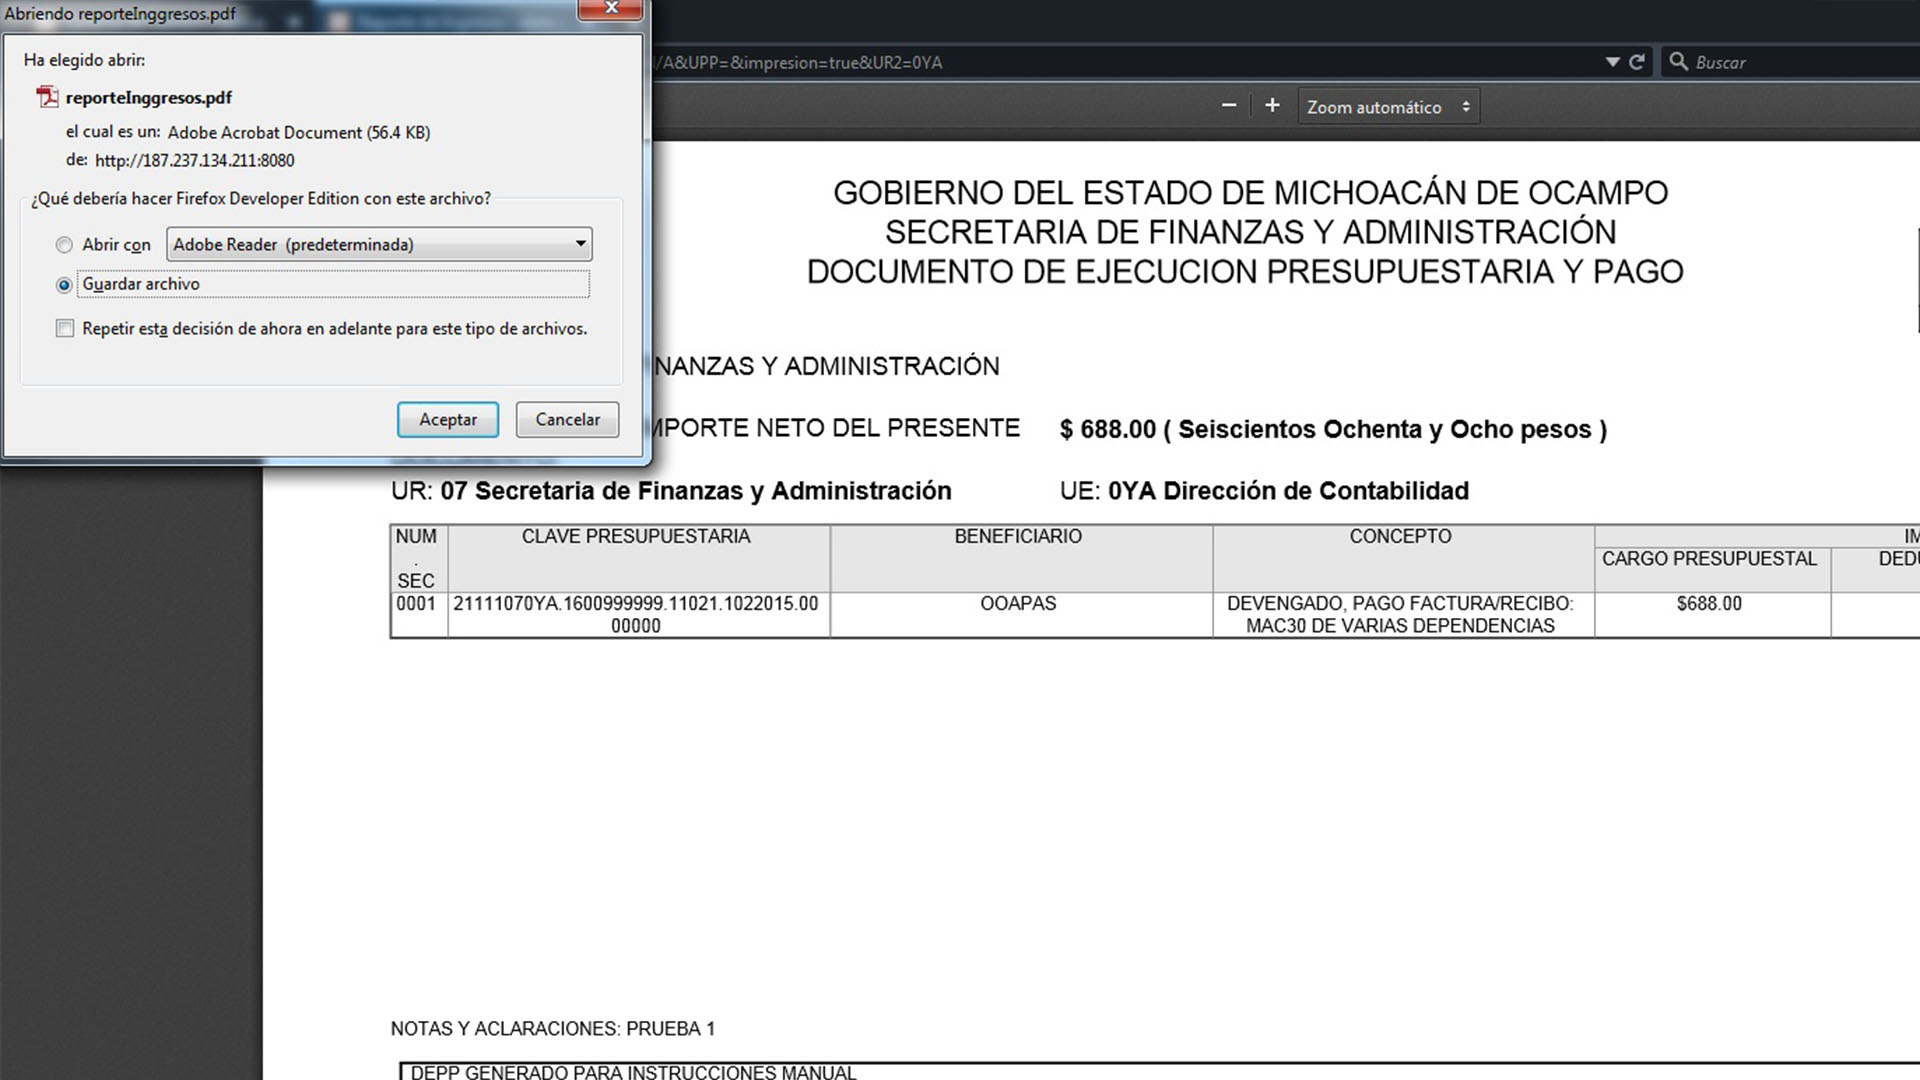Click the PDF file icon next to reporteInggresos.pdf
Screen dimensions: 1920x1080
click(47, 97)
